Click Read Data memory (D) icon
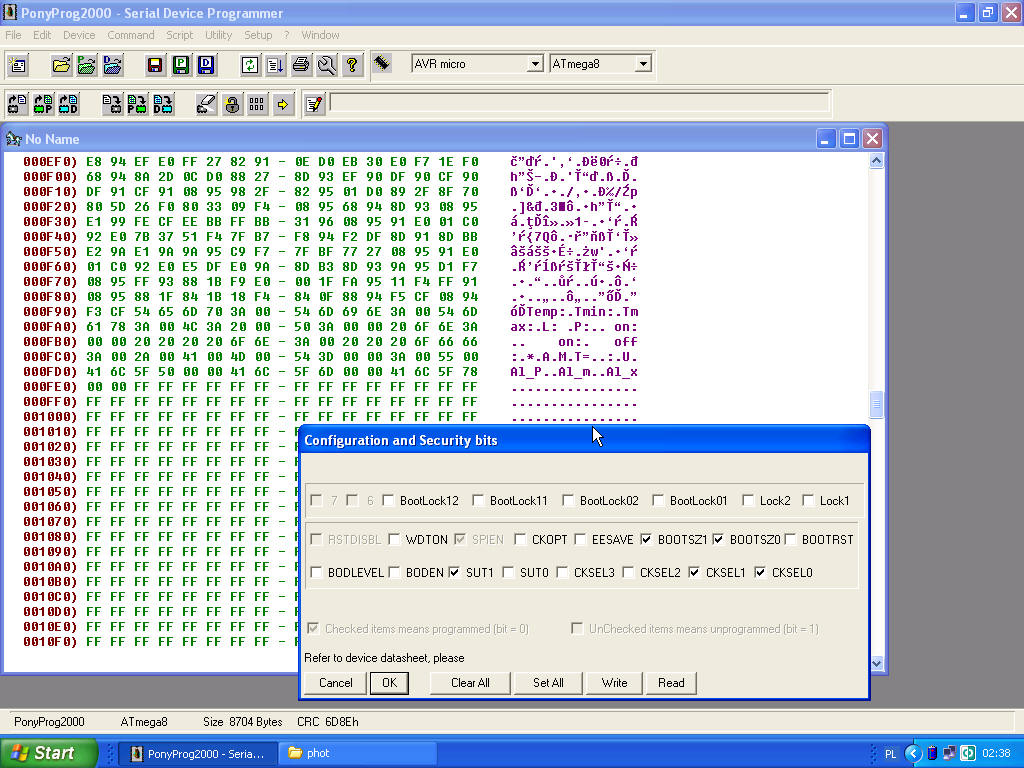Image resolution: width=1024 pixels, height=768 pixels. (x=69, y=104)
